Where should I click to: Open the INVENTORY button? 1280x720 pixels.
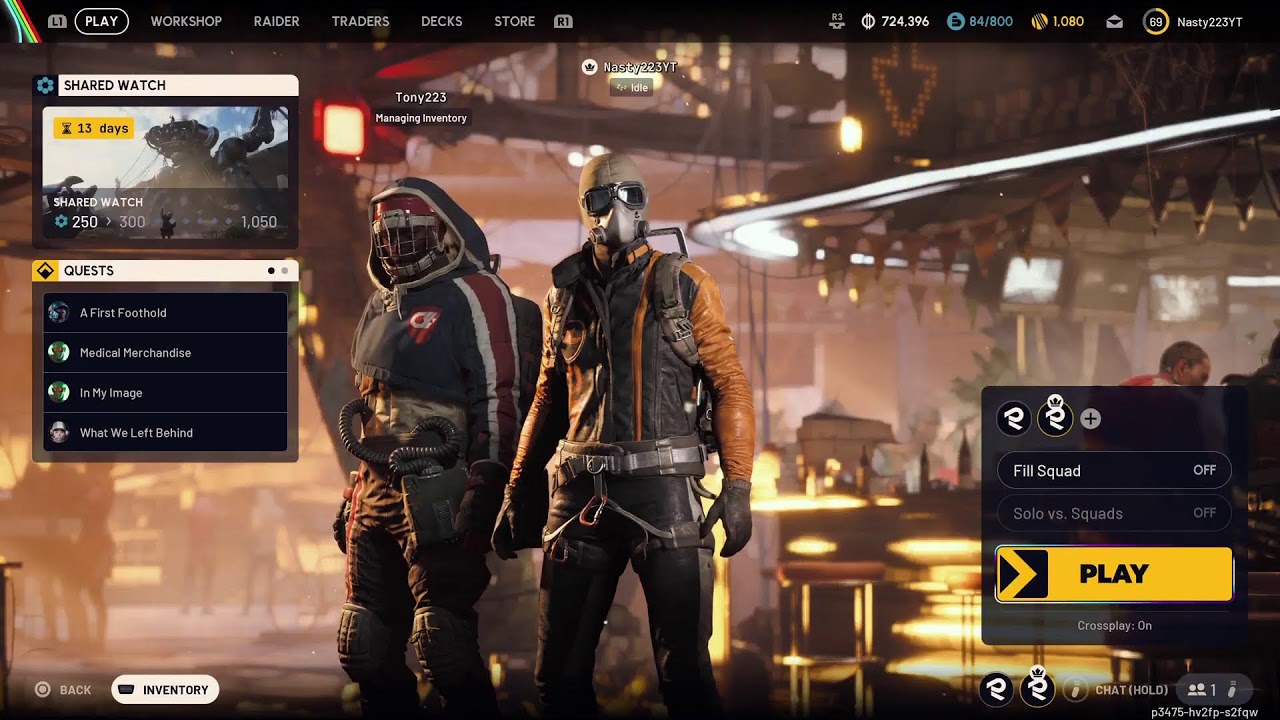point(165,690)
